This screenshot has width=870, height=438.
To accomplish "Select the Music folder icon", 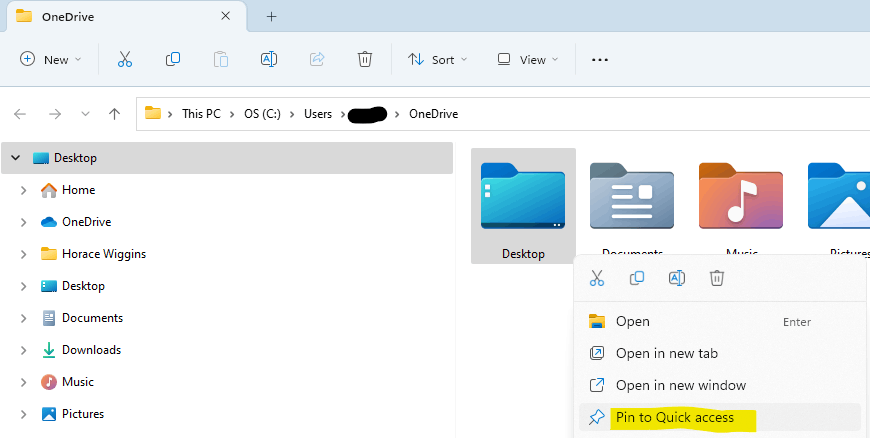I will 741,195.
